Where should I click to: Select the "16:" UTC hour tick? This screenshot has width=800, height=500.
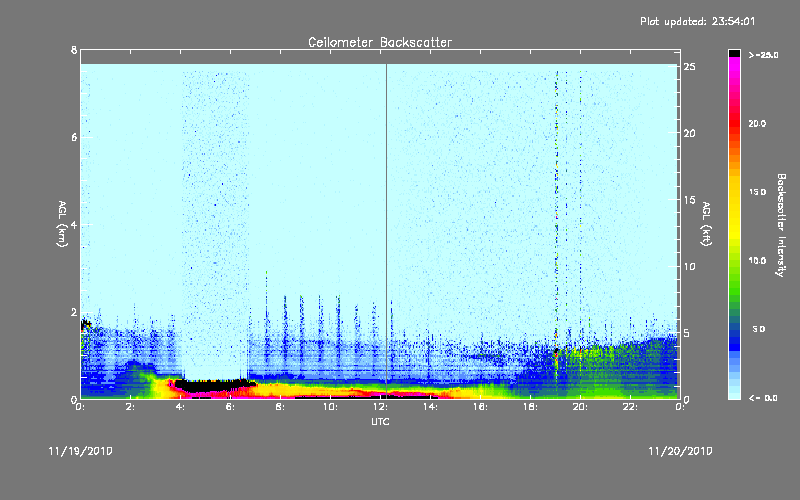click(x=480, y=407)
